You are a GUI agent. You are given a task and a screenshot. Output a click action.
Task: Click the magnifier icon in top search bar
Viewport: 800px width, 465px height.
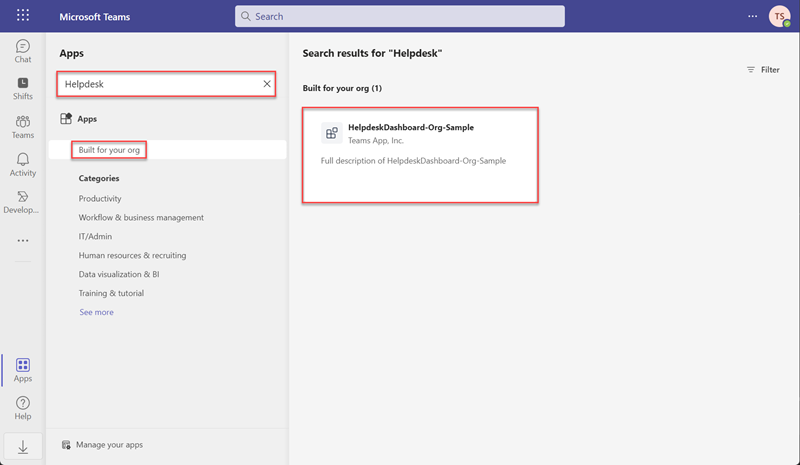click(245, 16)
